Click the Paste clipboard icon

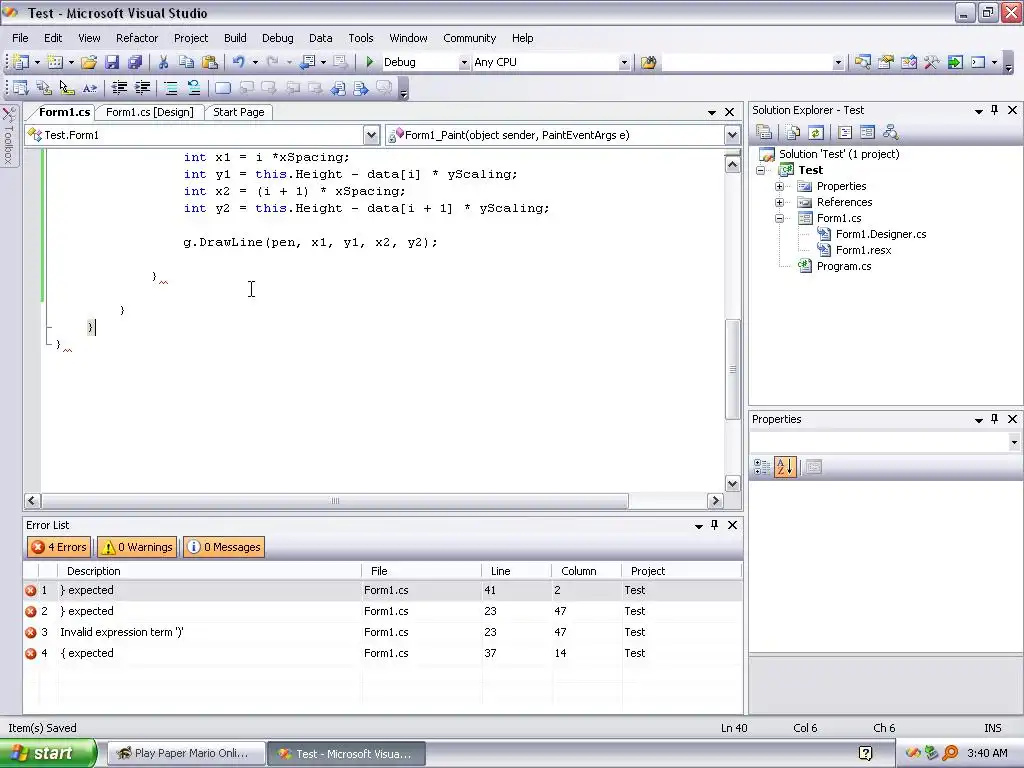click(x=210, y=62)
